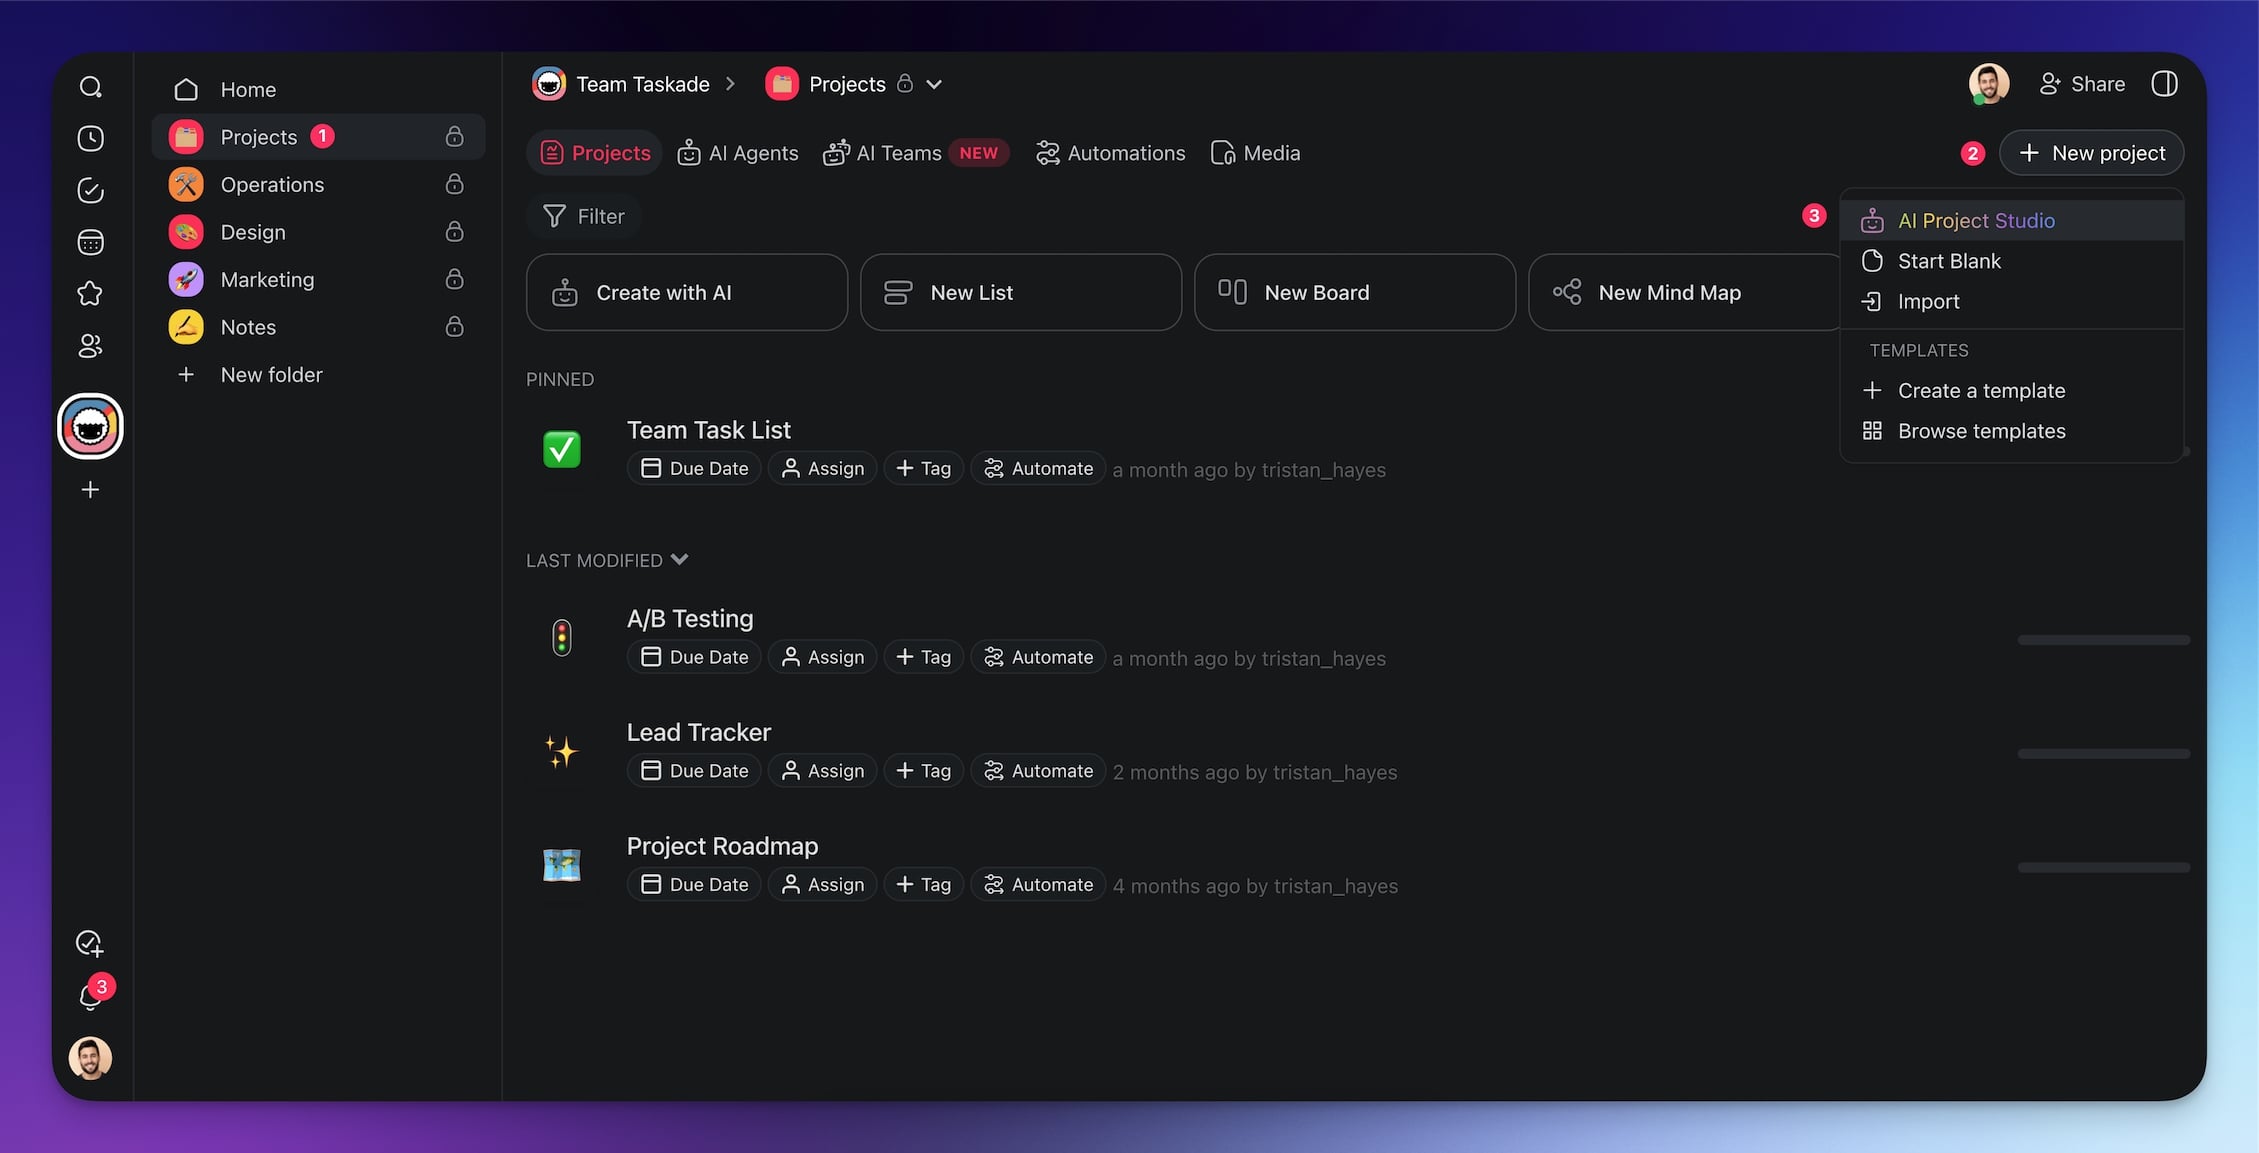Click the A/B Testing progress bar
The width and height of the screenshot is (2259, 1153).
coord(2103,640)
